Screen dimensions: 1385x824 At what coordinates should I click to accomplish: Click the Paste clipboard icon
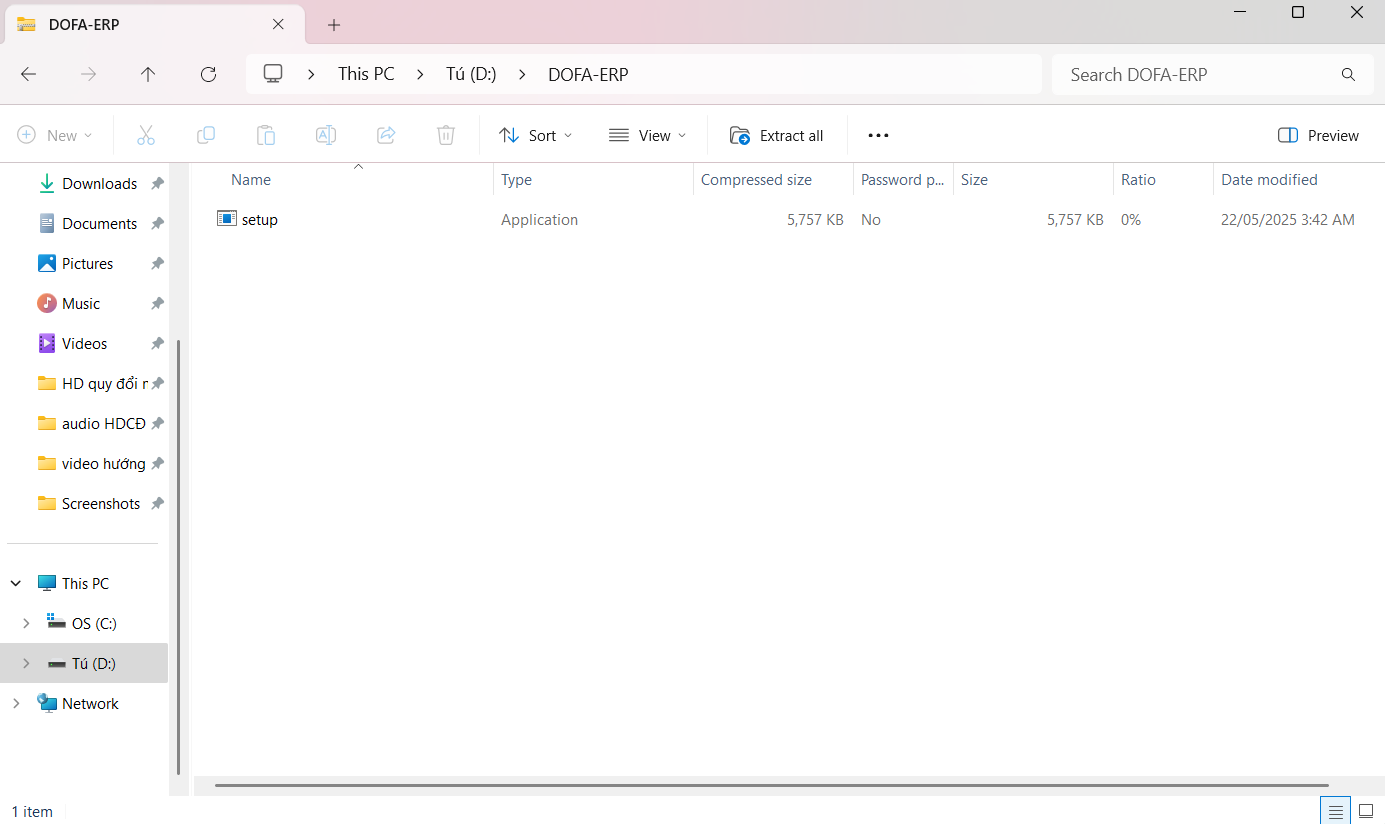tap(266, 135)
